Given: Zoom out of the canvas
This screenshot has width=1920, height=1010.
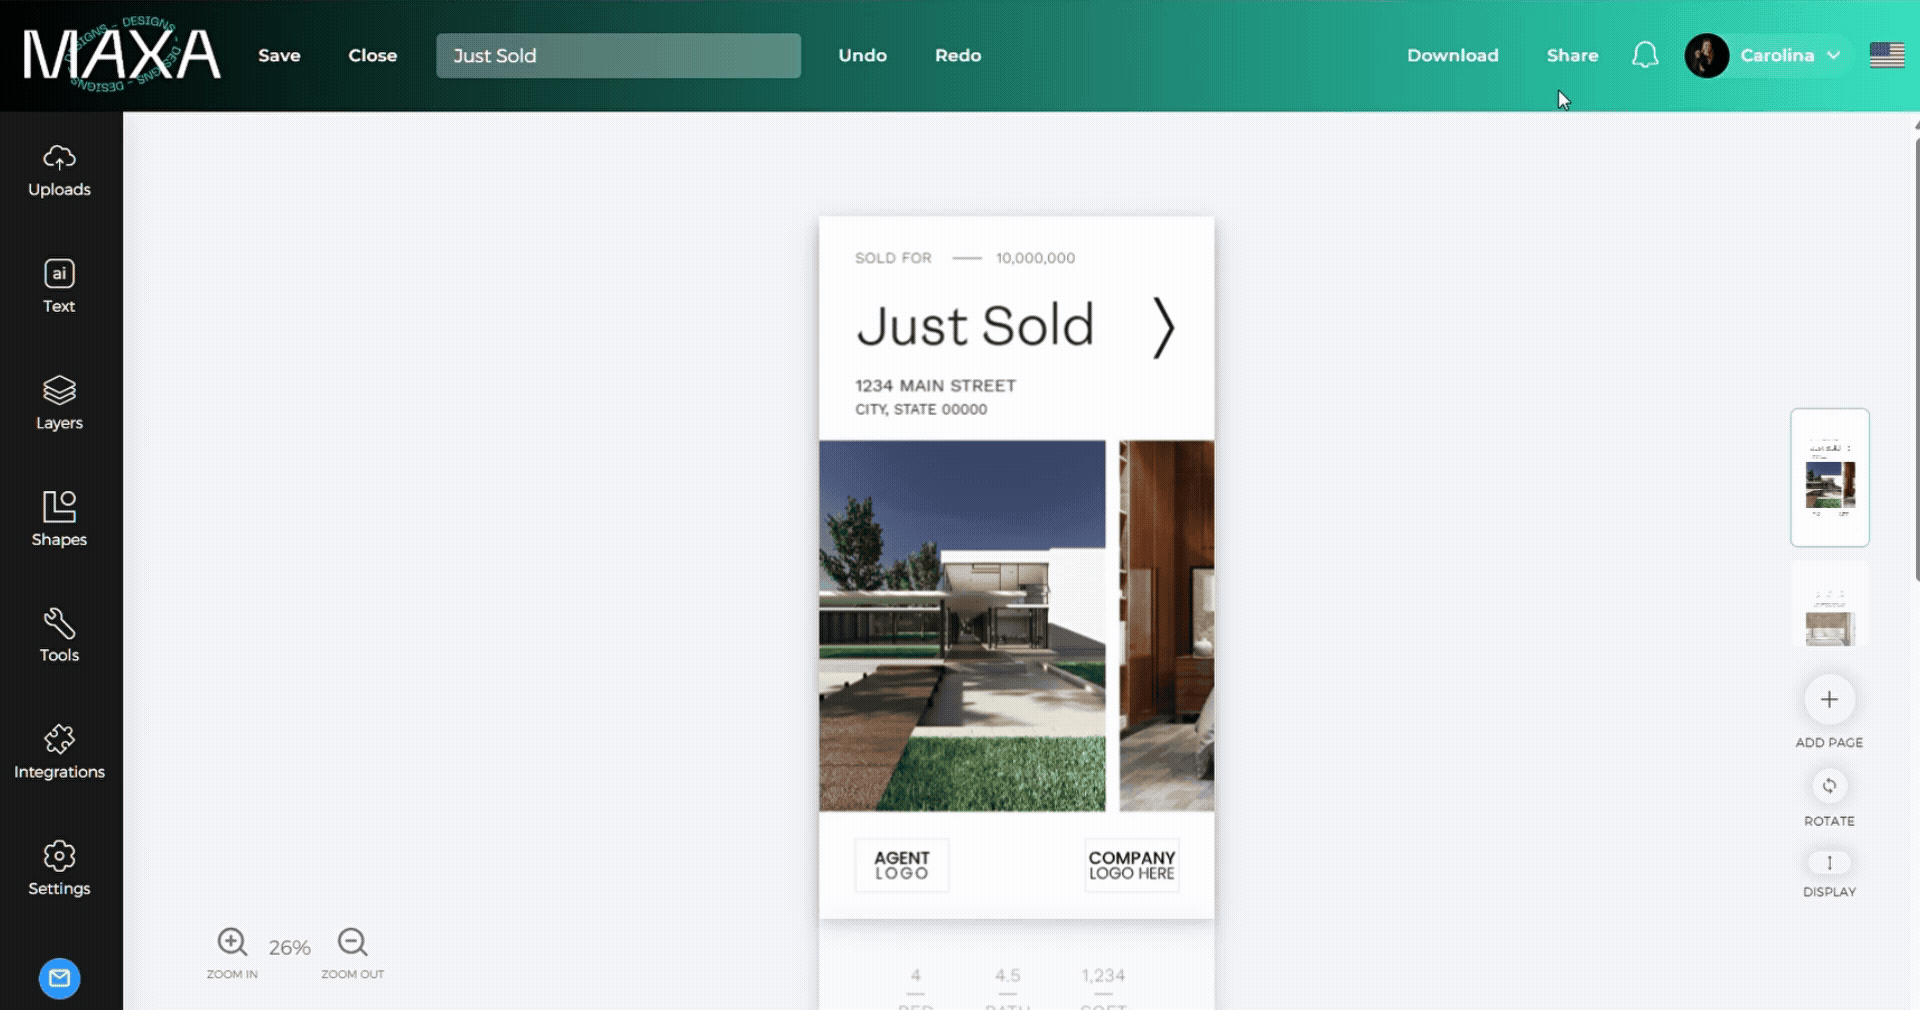Looking at the screenshot, I should 352,943.
